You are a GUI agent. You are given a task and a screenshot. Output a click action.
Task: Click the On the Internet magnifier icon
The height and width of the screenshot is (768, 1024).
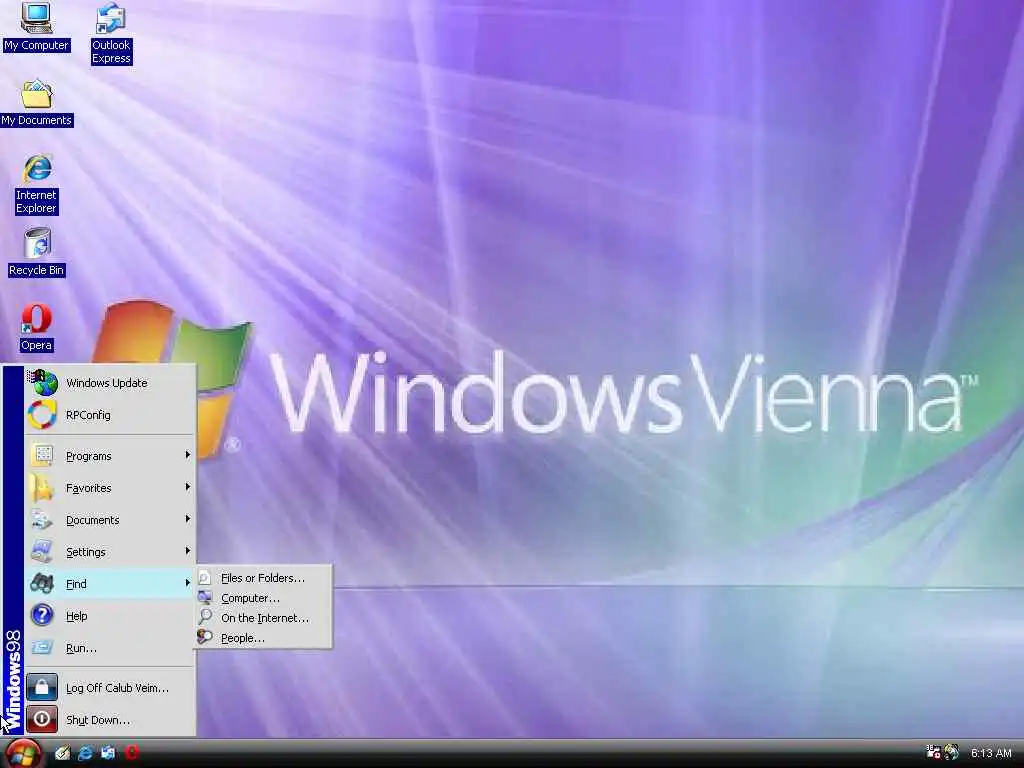[205, 616]
